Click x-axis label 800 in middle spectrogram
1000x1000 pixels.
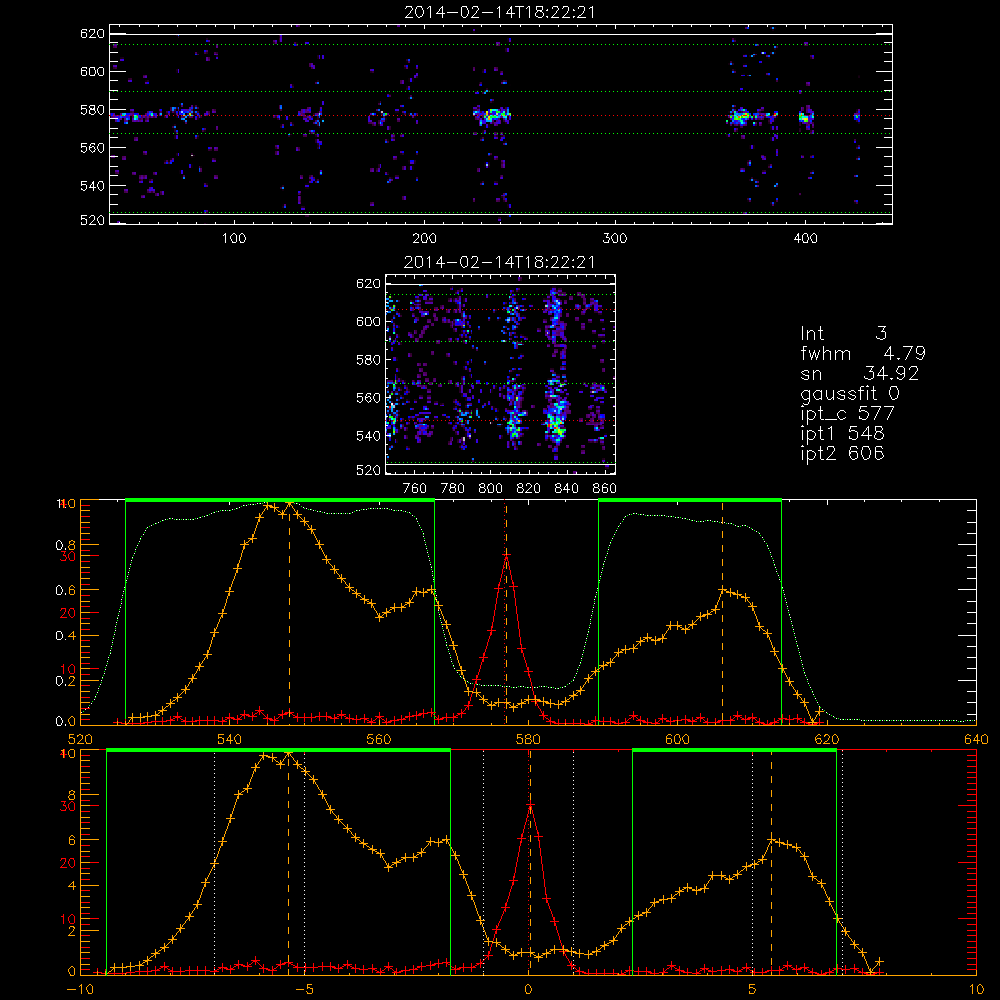tap(490, 489)
